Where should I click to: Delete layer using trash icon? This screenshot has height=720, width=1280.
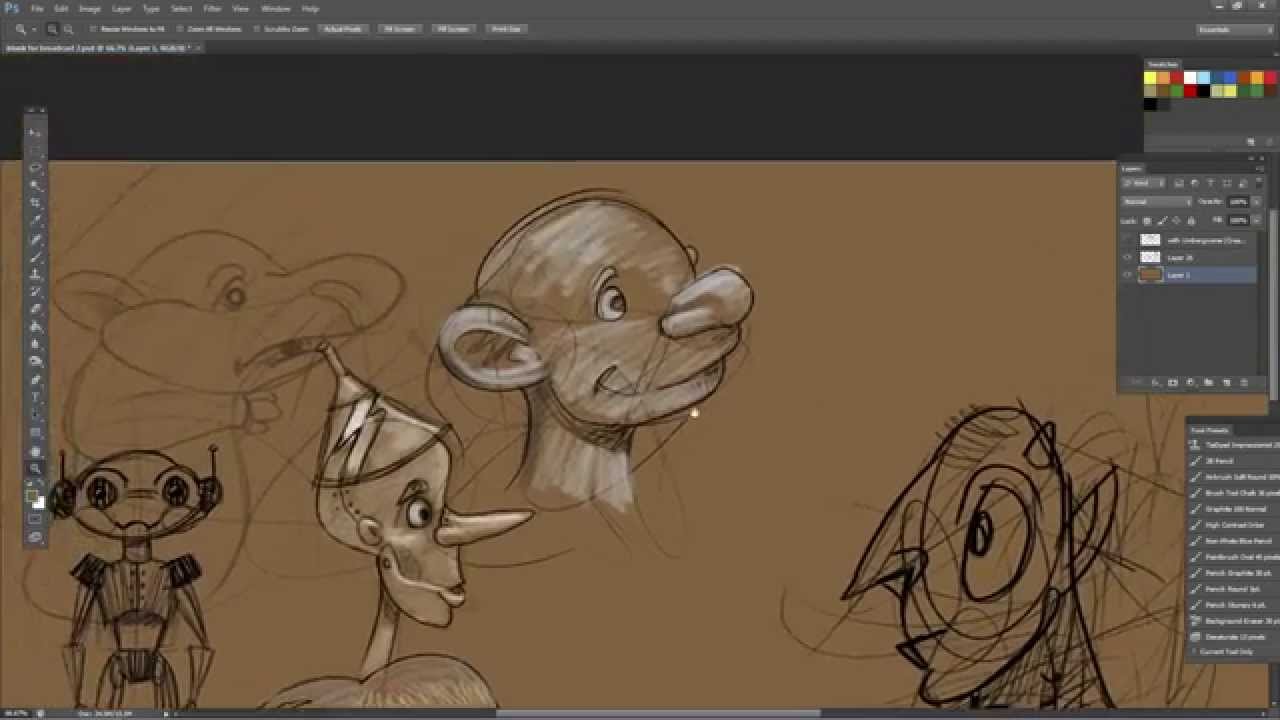click(x=1243, y=382)
